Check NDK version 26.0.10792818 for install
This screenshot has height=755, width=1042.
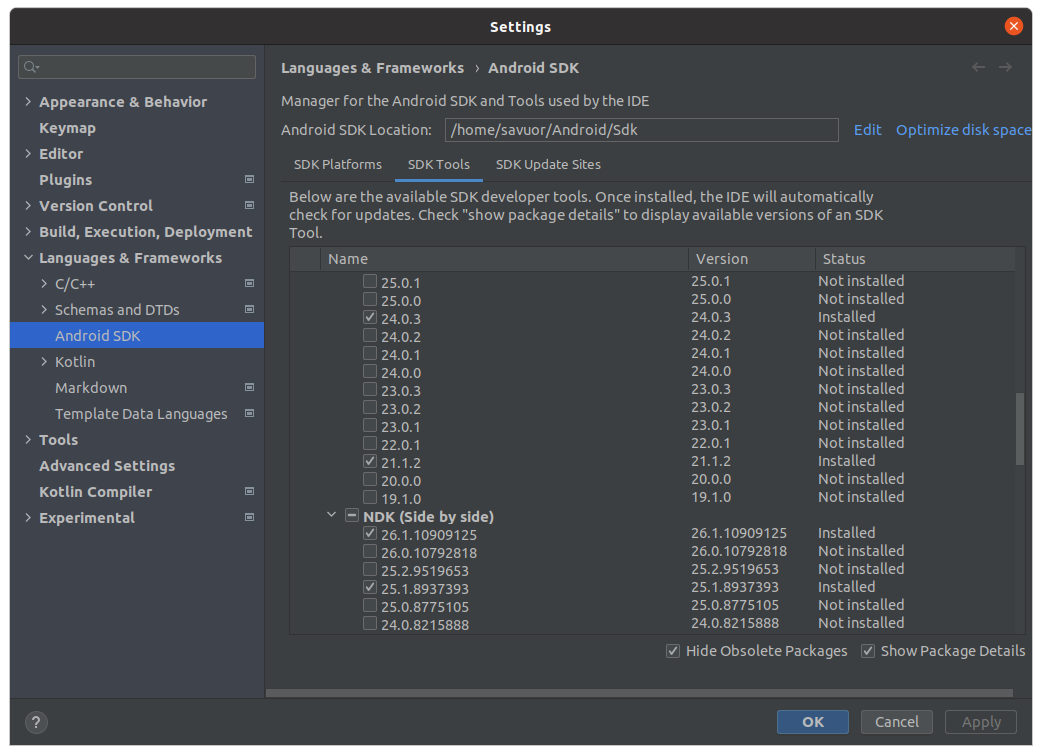[369, 550]
